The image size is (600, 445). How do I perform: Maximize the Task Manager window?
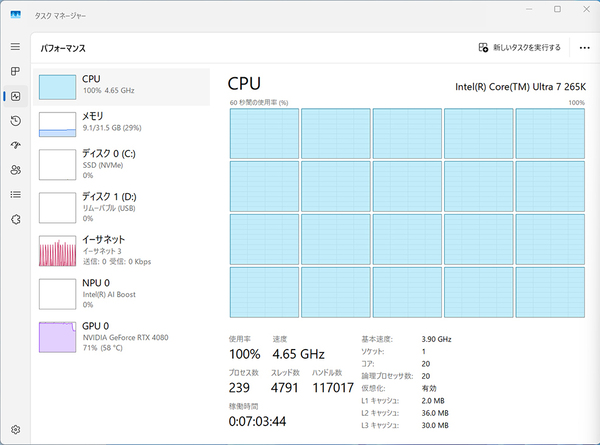pos(556,11)
